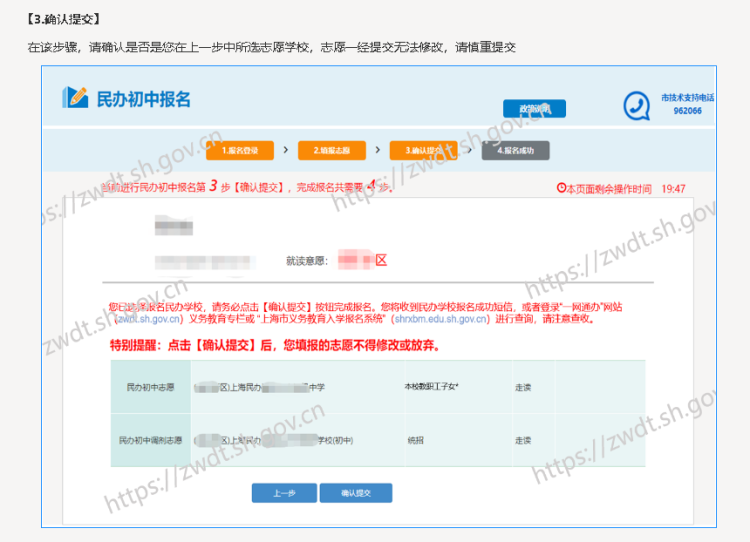Screen dimensions: 750x542
Task: Click arrow between steps 1 and 2
Action: [286, 150]
